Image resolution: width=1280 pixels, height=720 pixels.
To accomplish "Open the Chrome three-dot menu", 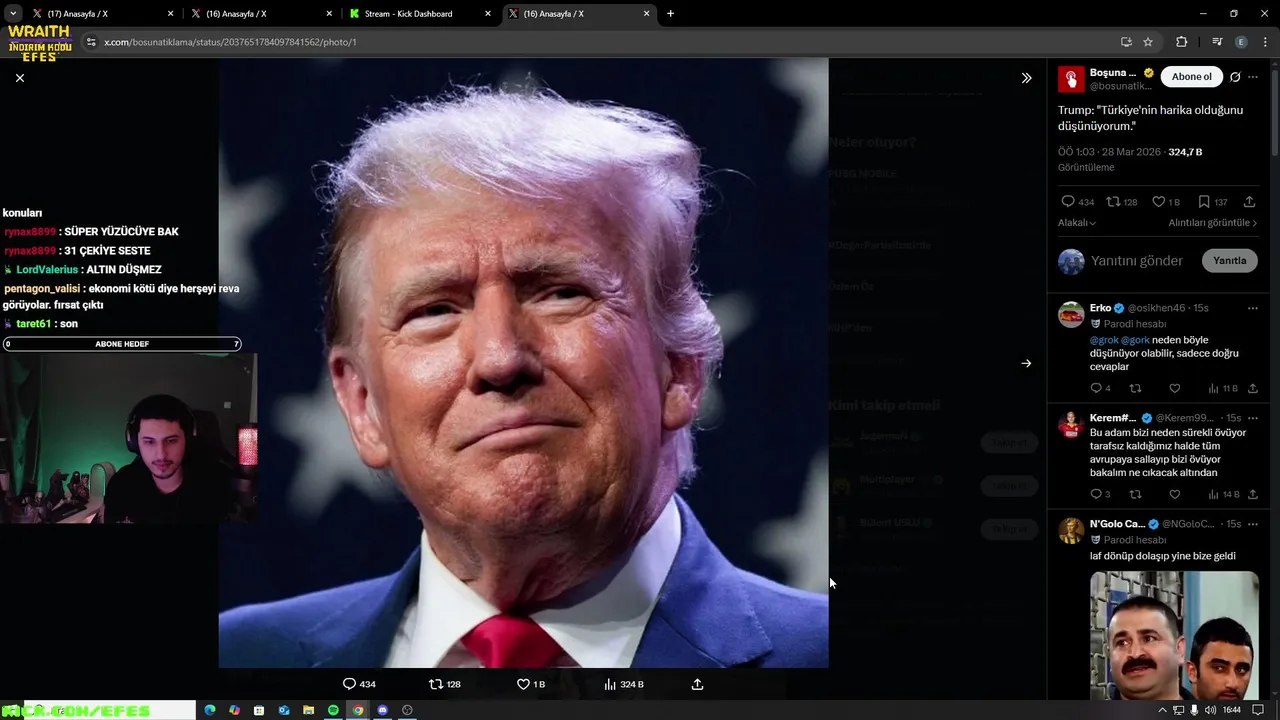I will pyautogui.click(x=1266, y=42).
